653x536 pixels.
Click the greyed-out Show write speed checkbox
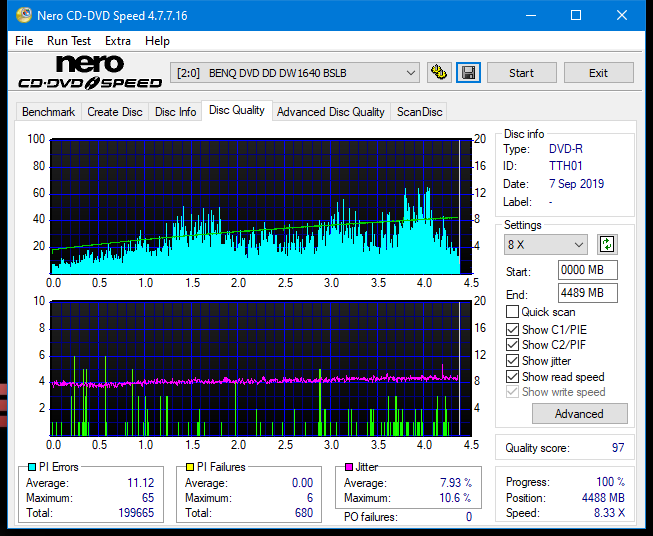coord(512,392)
